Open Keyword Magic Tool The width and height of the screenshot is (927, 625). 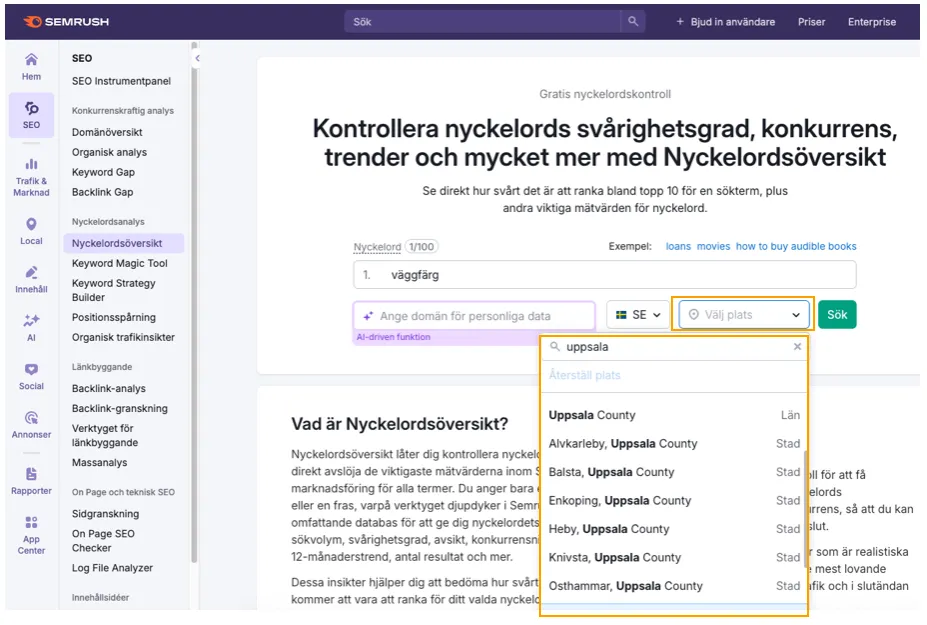(119, 263)
